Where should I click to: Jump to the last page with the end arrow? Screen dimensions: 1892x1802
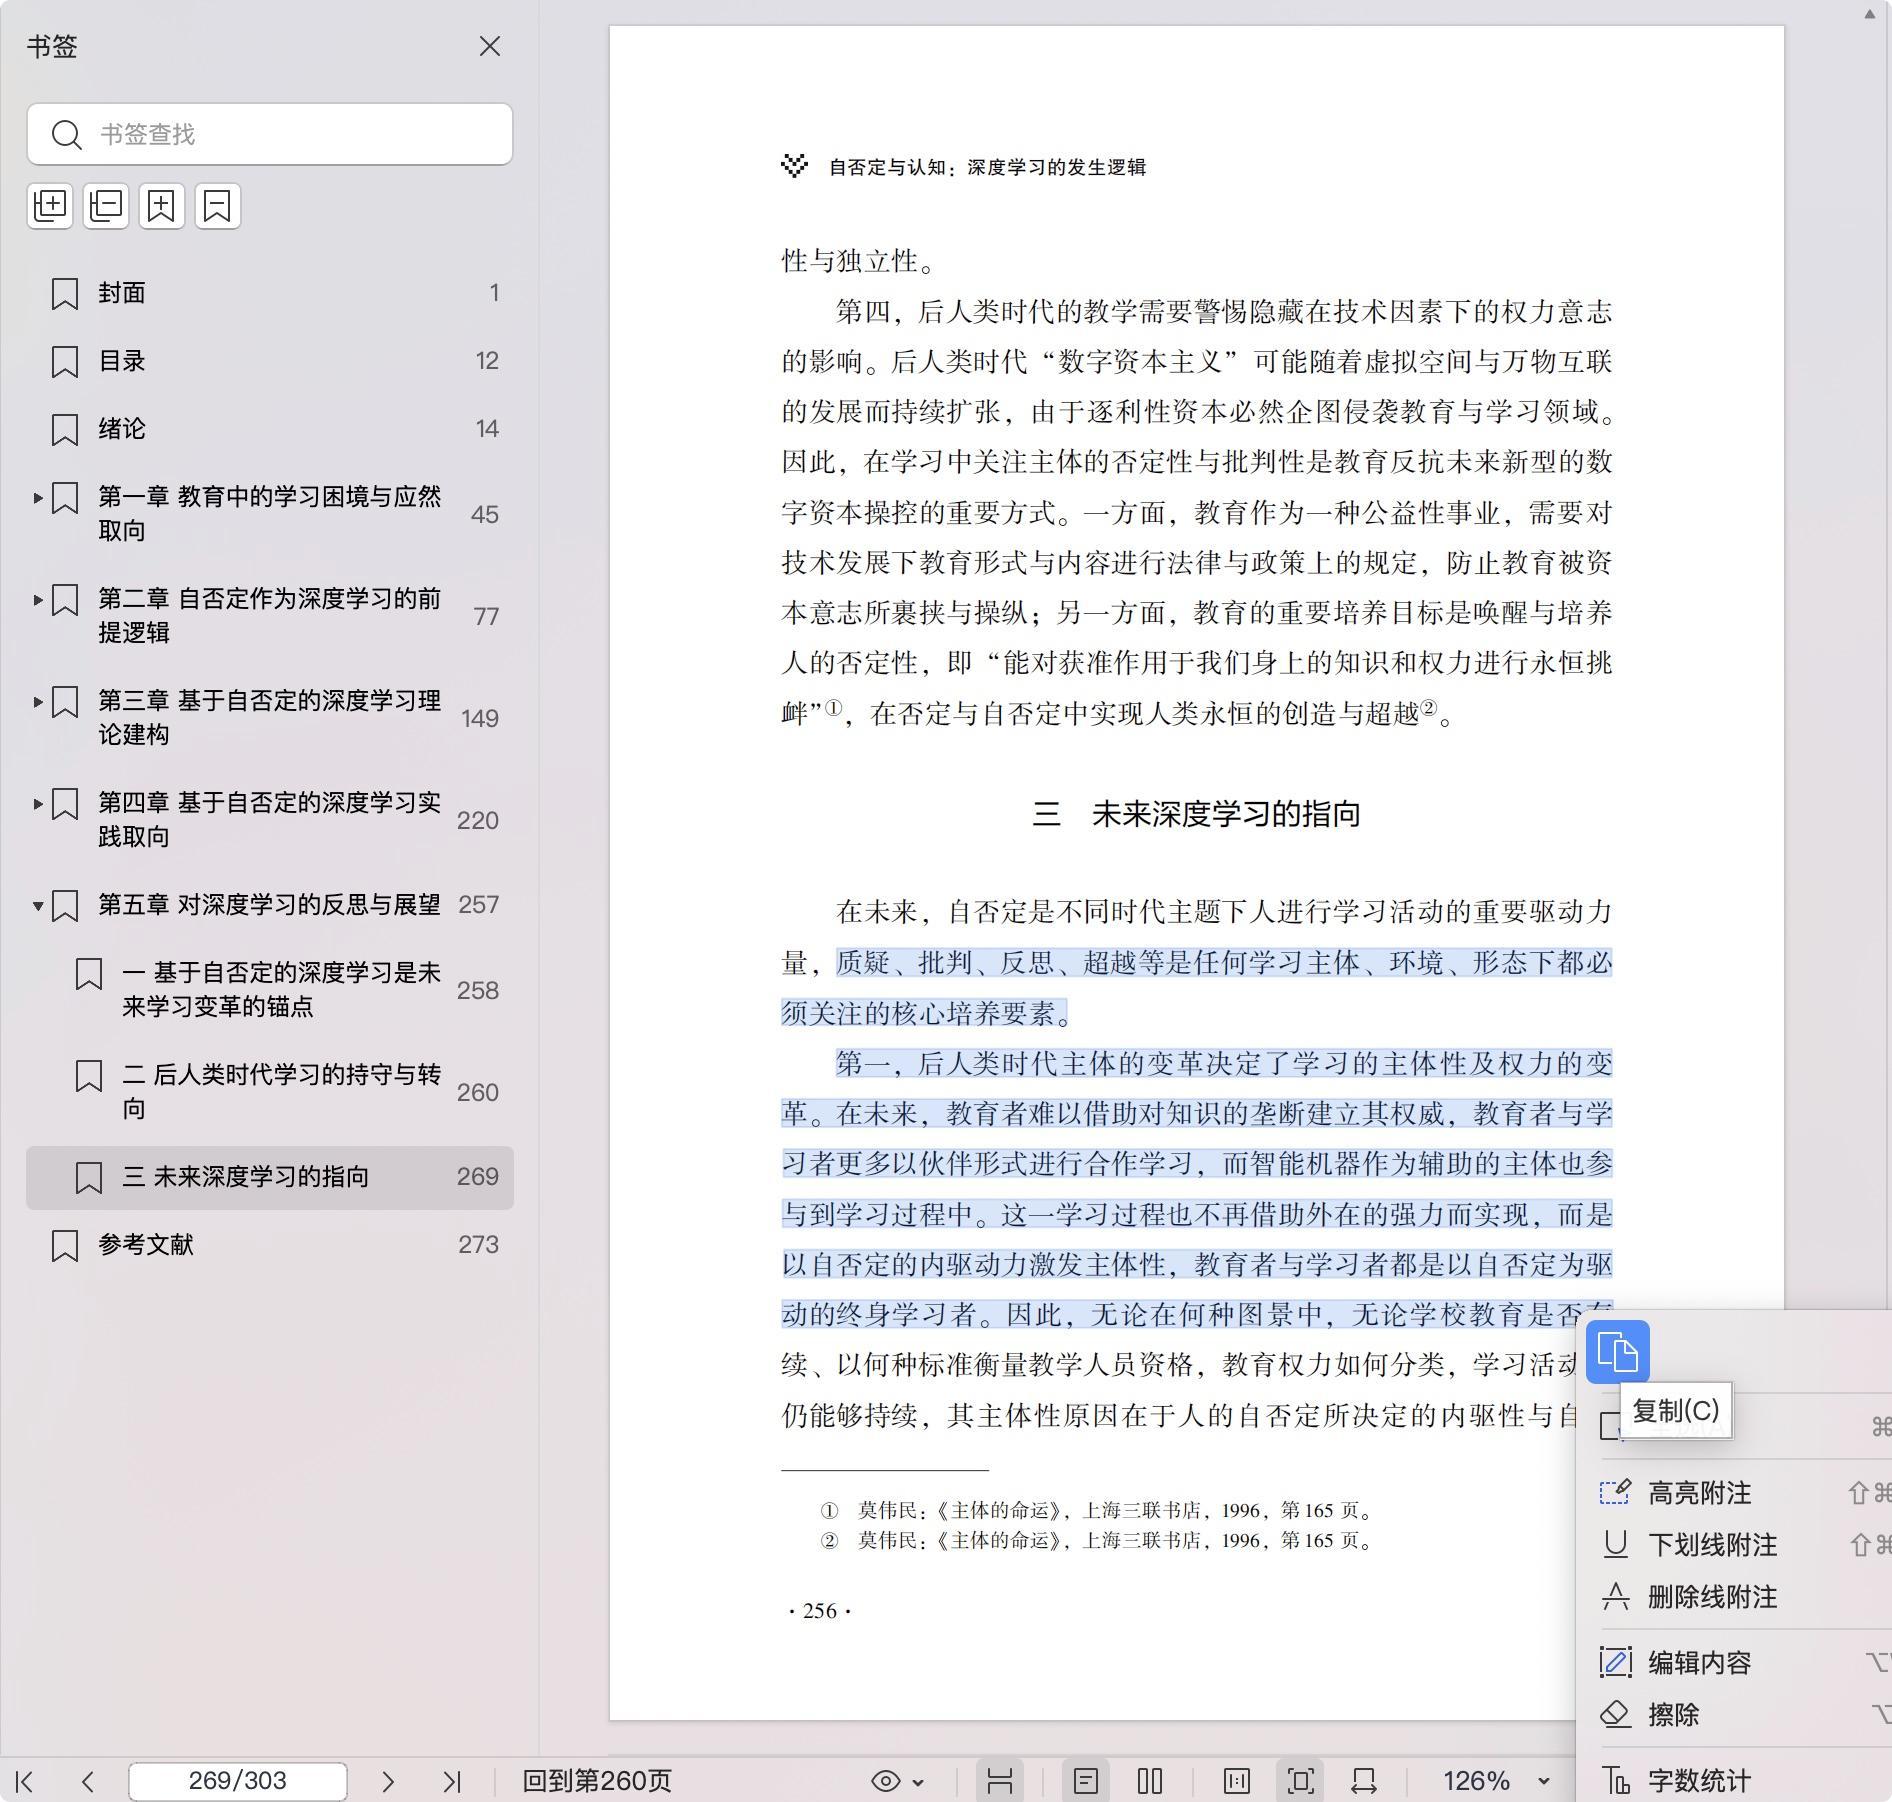tap(452, 1781)
